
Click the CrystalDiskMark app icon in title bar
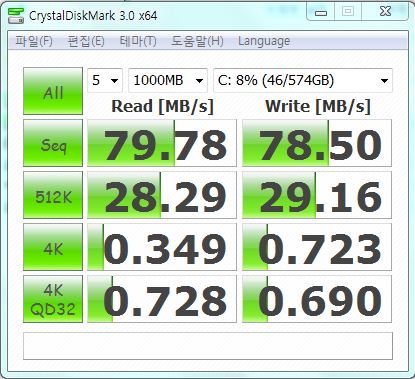(x=16, y=16)
